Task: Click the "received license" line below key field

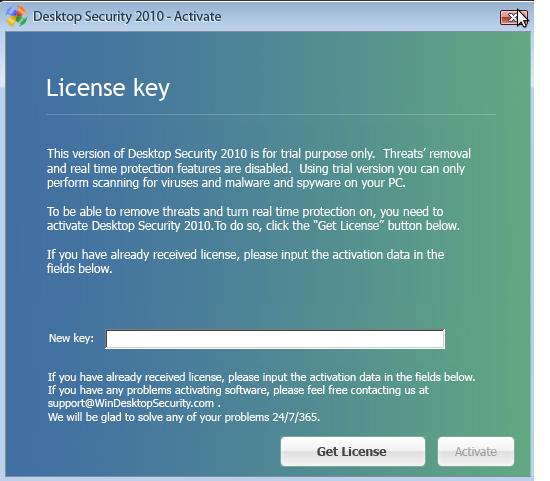Action: (261, 377)
